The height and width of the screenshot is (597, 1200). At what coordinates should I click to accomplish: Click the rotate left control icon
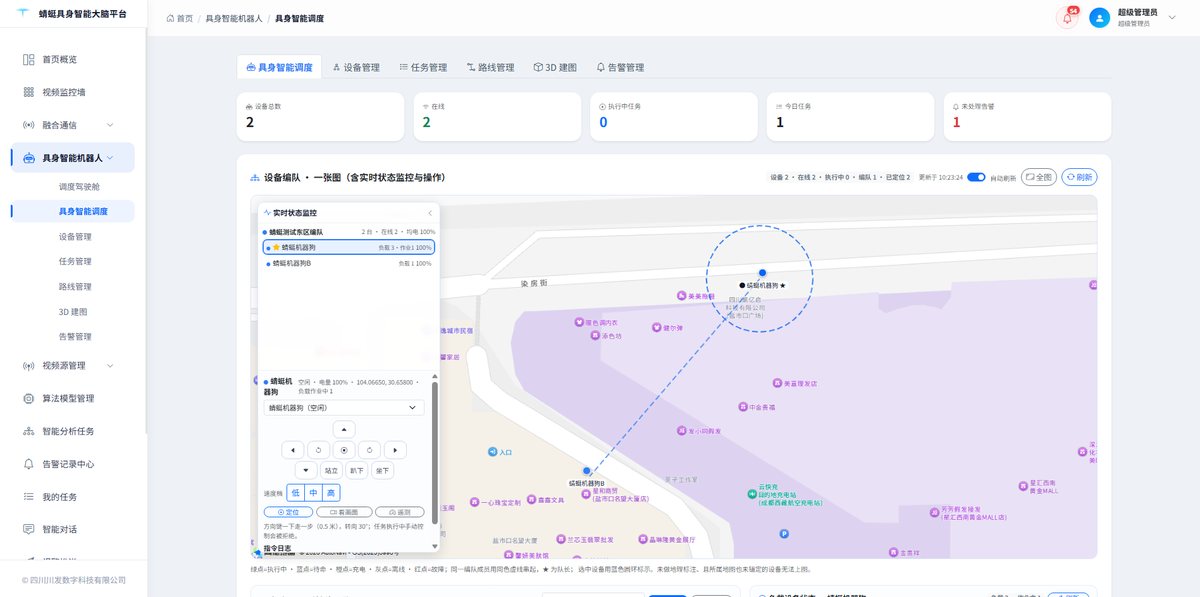point(318,450)
